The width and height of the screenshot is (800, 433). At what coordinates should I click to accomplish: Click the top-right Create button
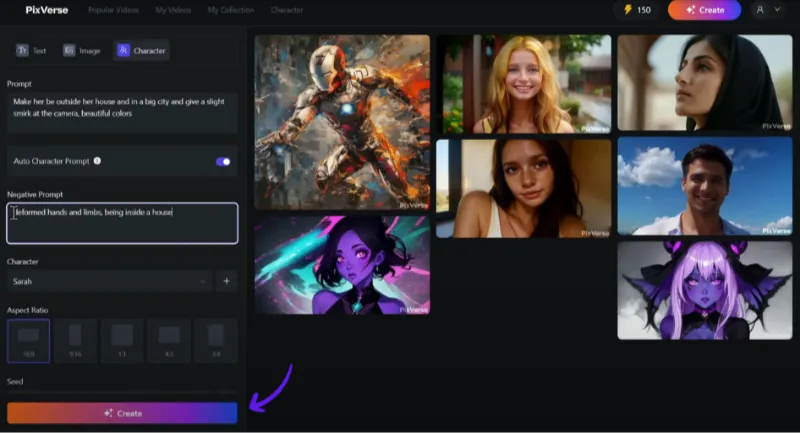[x=704, y=10]
